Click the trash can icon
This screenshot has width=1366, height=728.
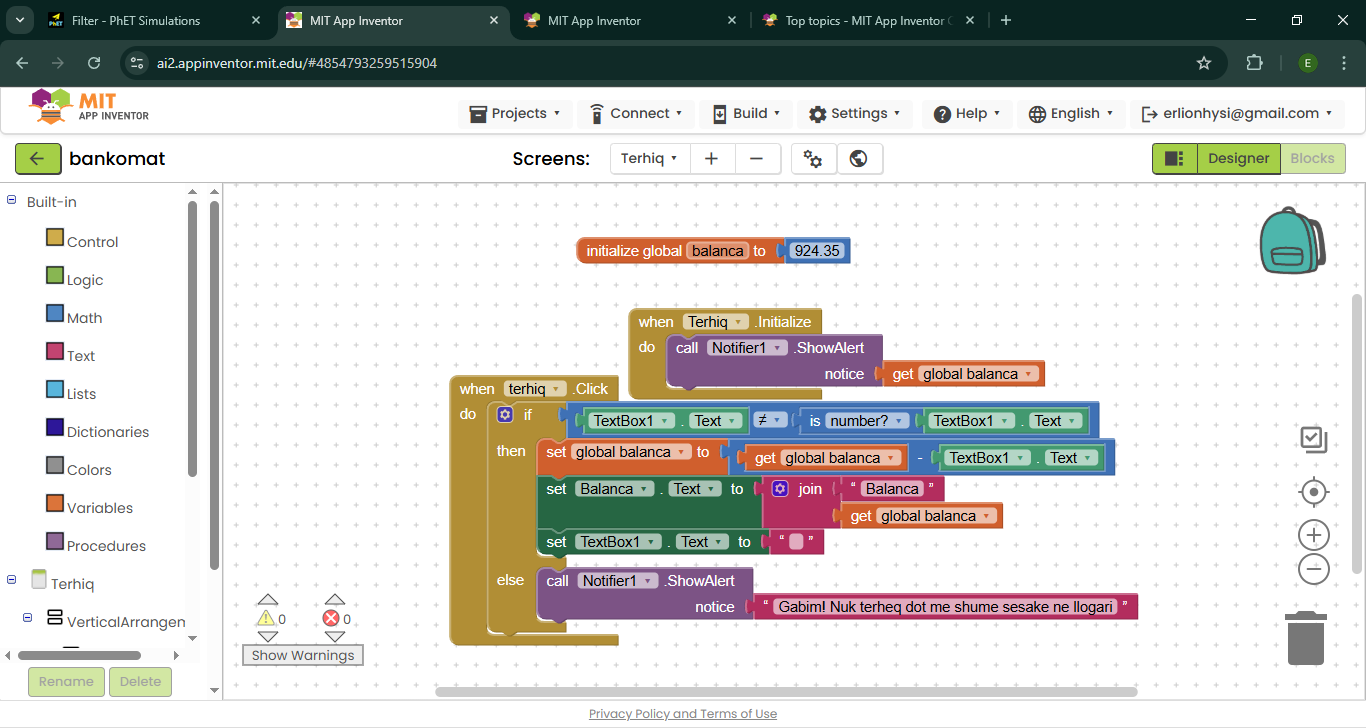pos(1306,639)
